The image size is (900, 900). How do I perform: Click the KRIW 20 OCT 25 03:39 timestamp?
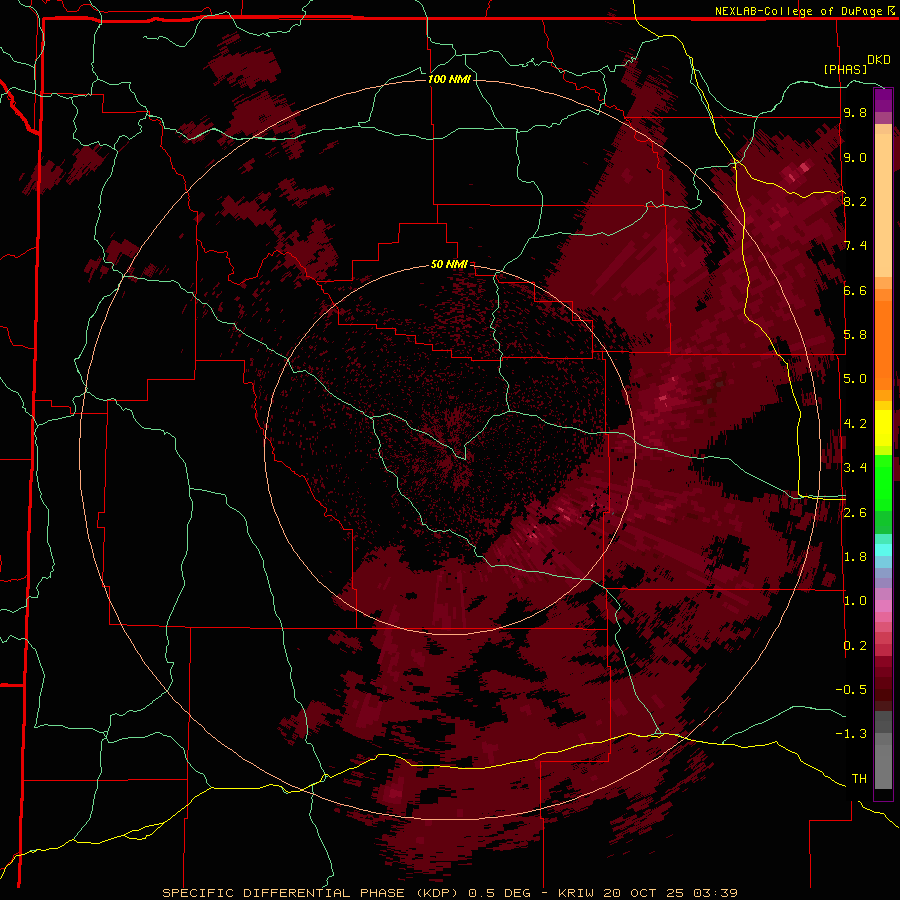[x=647, y=893]
